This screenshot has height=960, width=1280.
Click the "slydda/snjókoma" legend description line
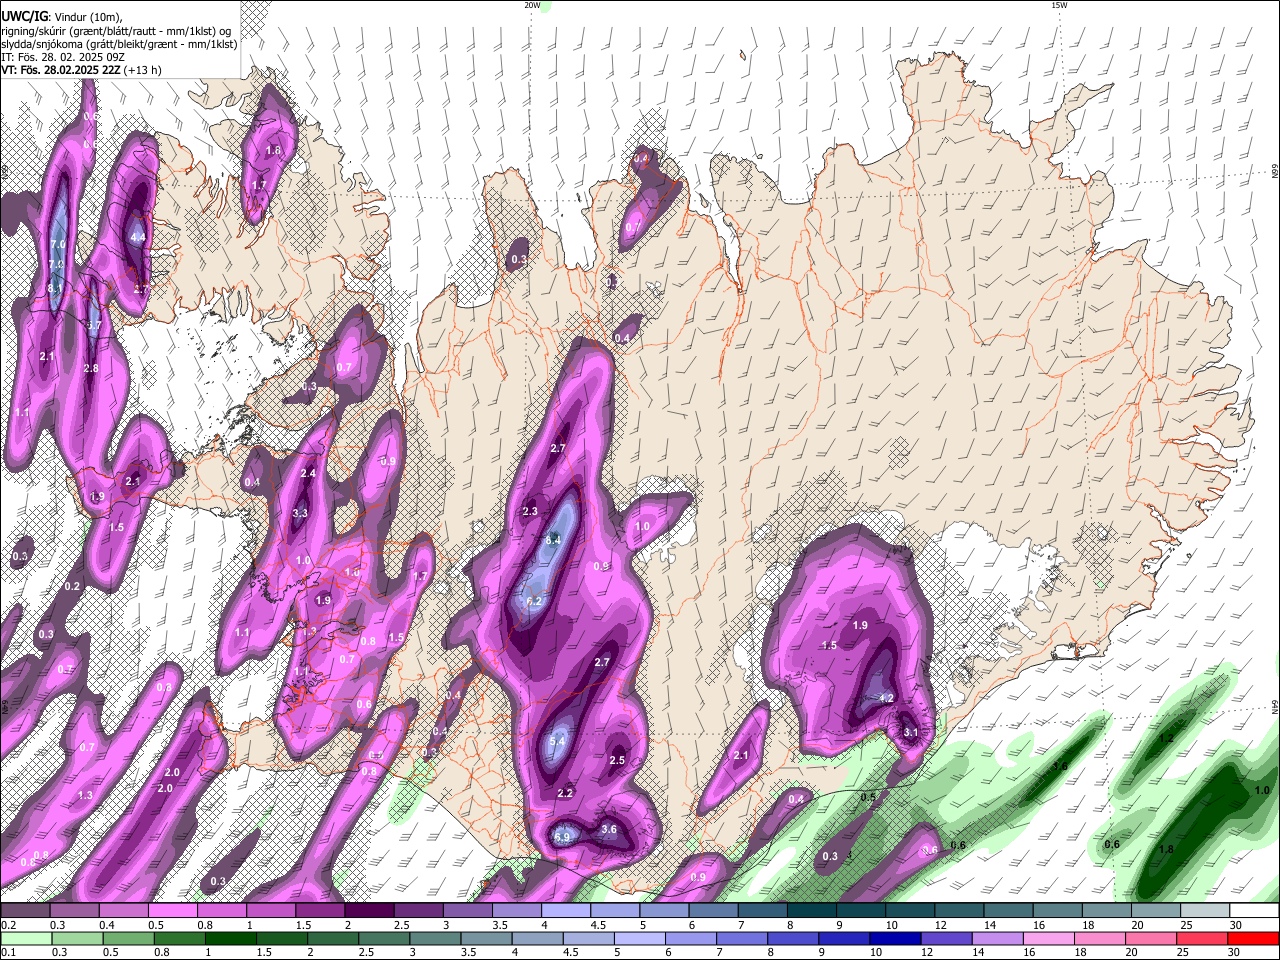(119, 44)
